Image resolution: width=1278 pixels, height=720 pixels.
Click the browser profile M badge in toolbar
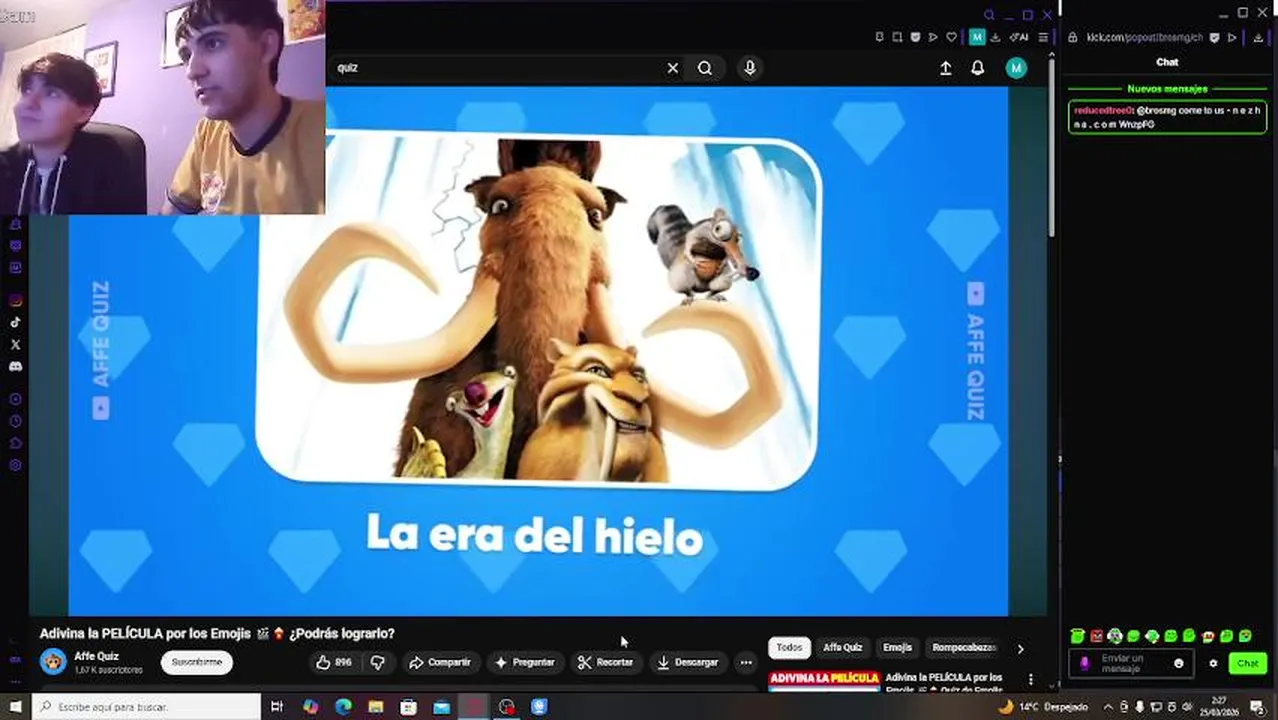977,37
